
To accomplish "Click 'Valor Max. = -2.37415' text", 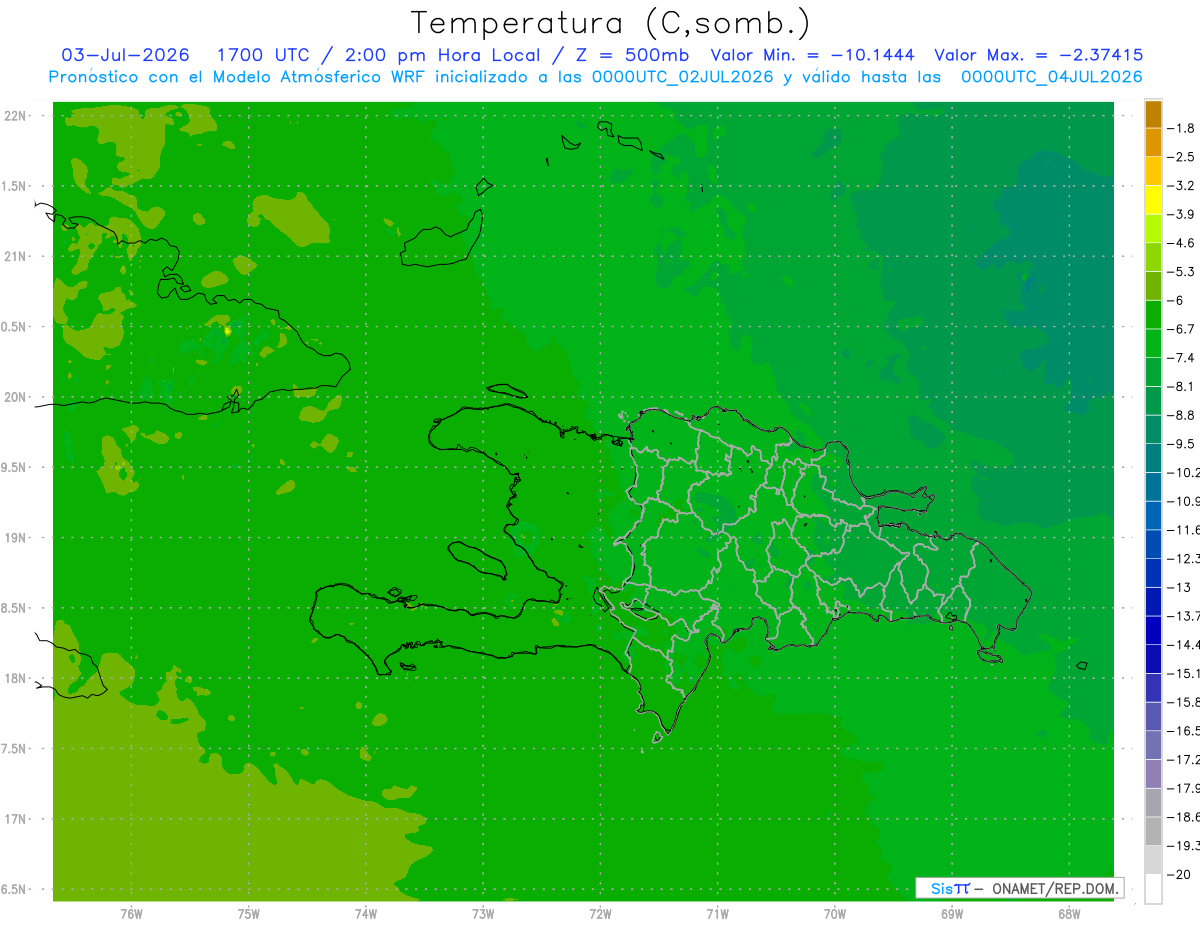I will (x=1038, y=55).
